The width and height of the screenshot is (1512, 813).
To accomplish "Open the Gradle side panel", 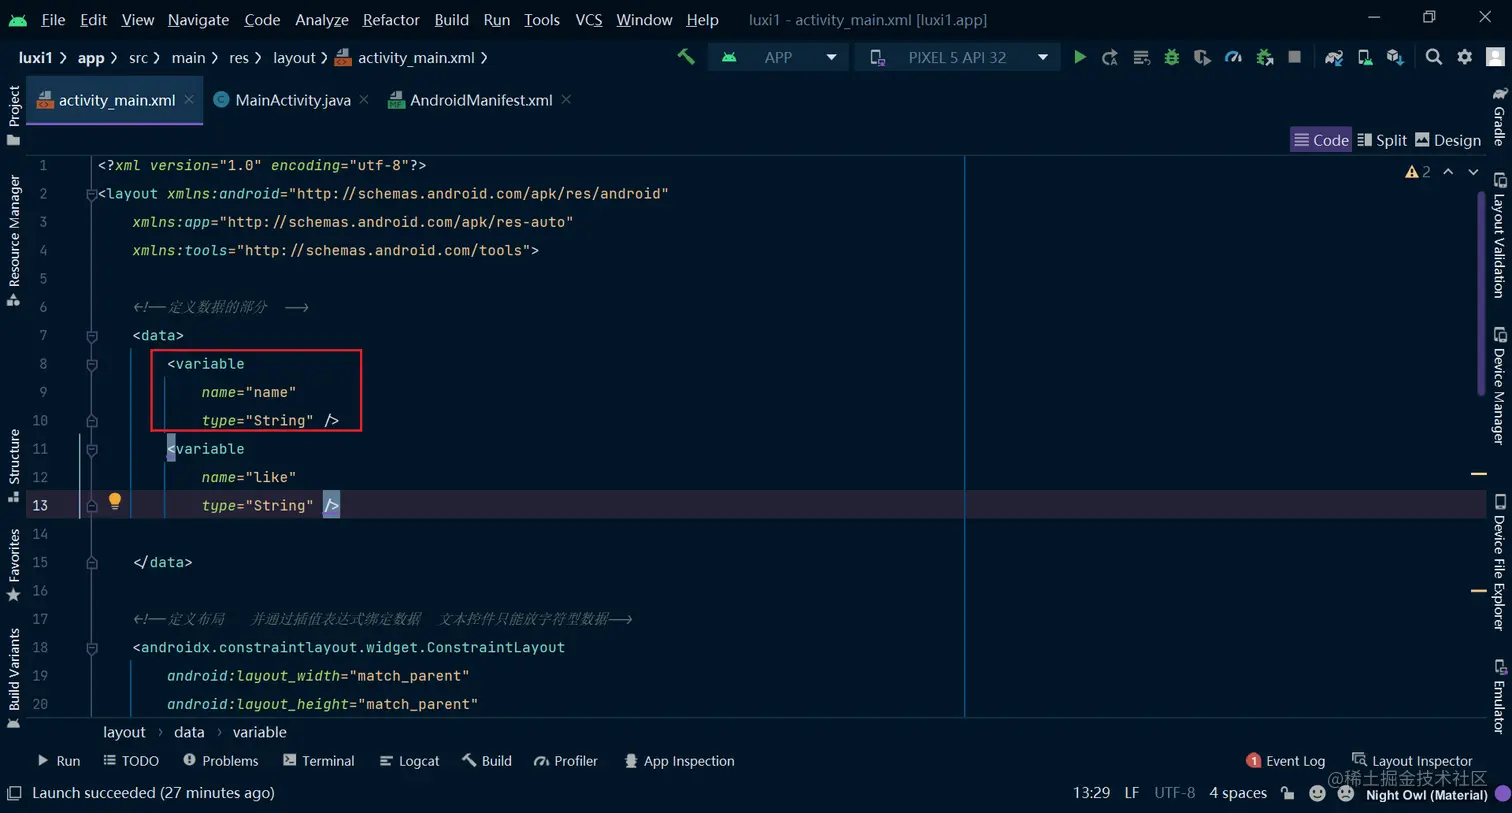I will coord(1499,116).
